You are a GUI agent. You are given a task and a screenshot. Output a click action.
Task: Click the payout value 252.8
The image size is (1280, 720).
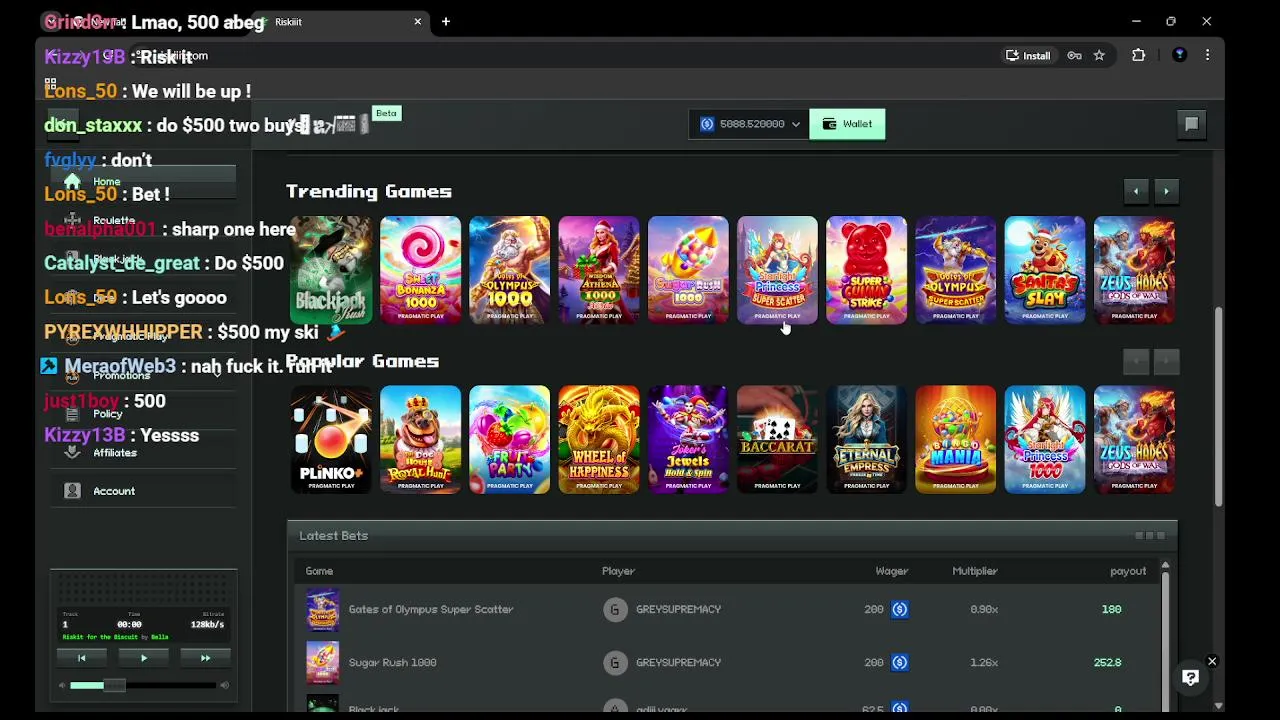(x=1107, y=662)
